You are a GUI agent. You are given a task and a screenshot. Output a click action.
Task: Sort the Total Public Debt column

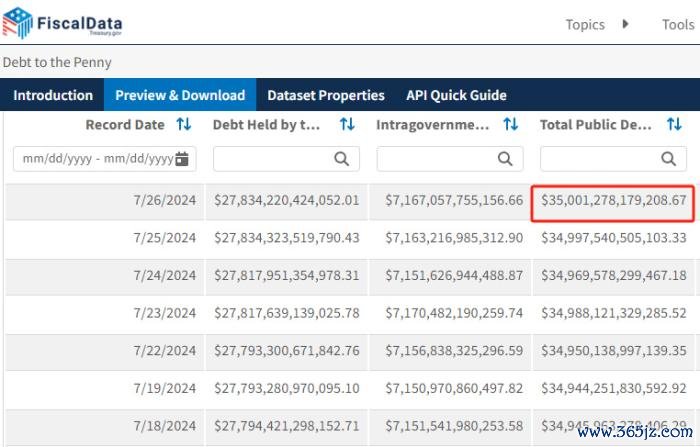pos(674,125)
